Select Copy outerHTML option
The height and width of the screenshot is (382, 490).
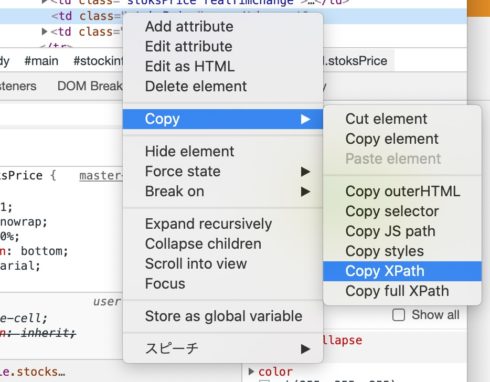[402, 192]
